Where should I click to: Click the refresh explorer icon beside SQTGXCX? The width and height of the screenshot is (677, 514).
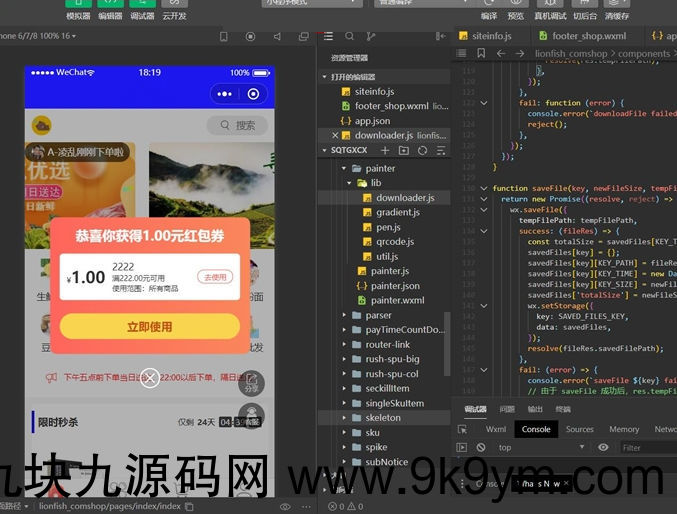click(422, 150)
